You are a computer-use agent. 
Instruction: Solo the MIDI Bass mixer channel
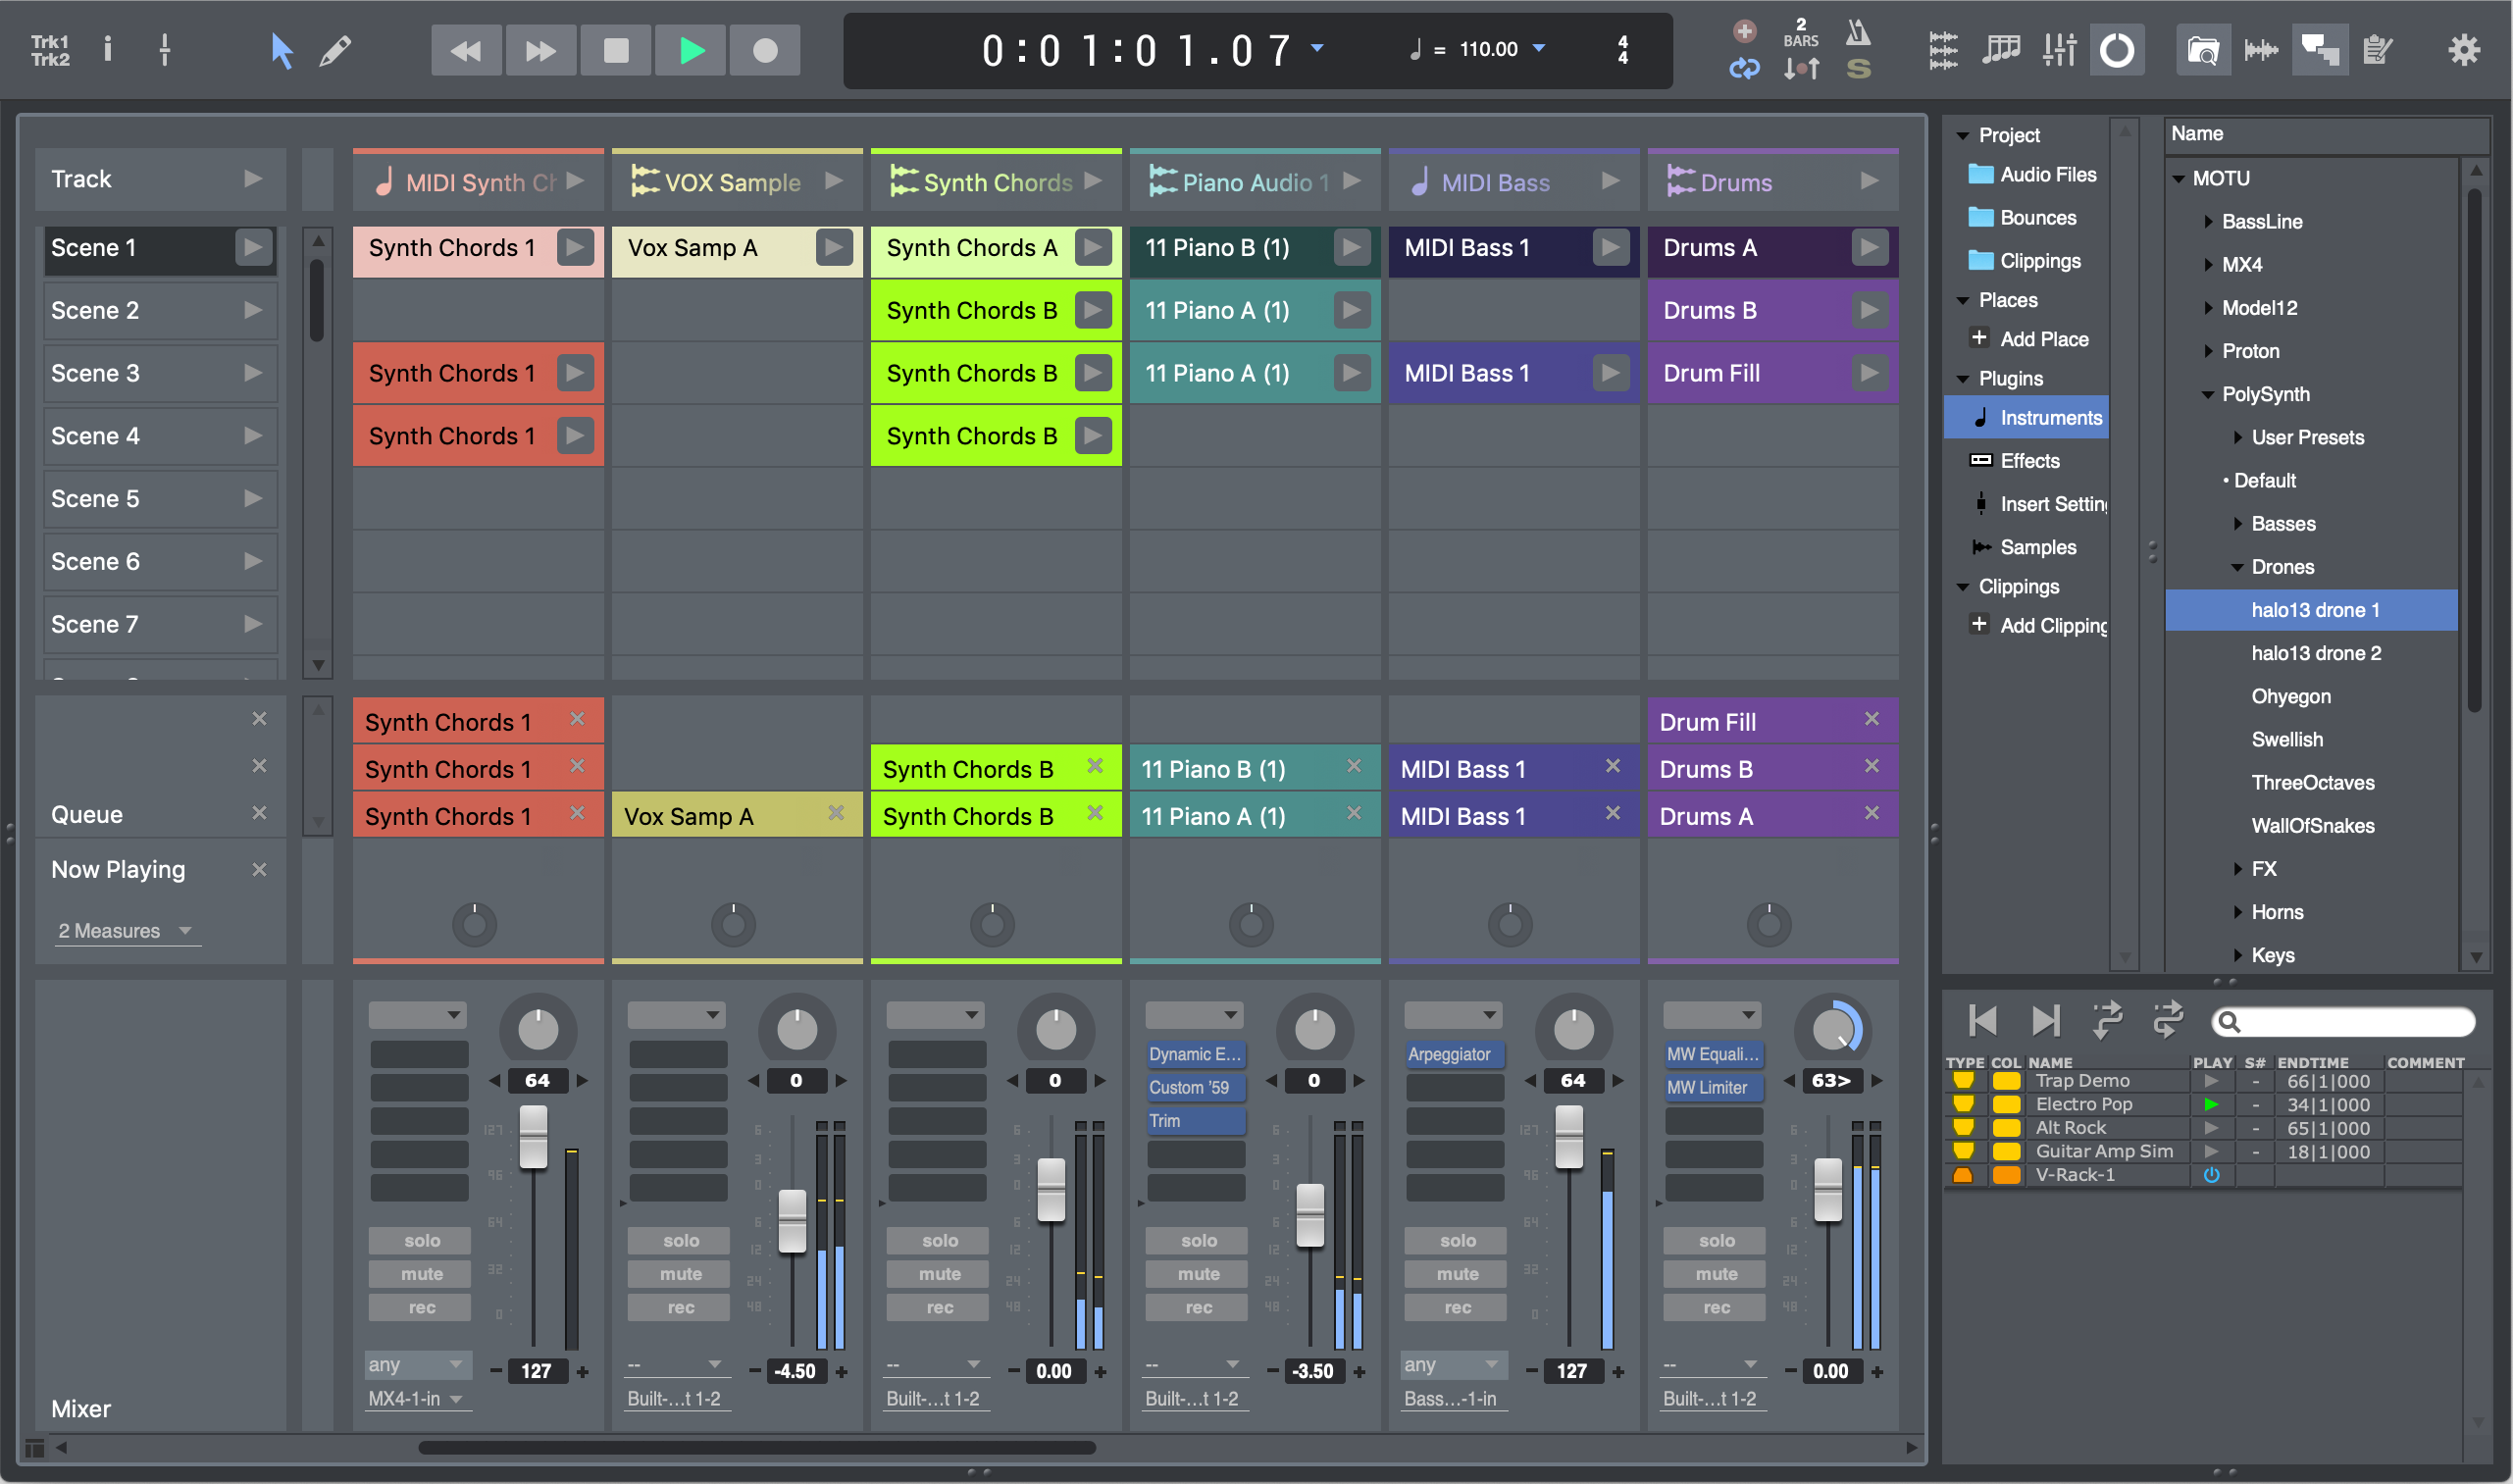coord(1457,1241)
